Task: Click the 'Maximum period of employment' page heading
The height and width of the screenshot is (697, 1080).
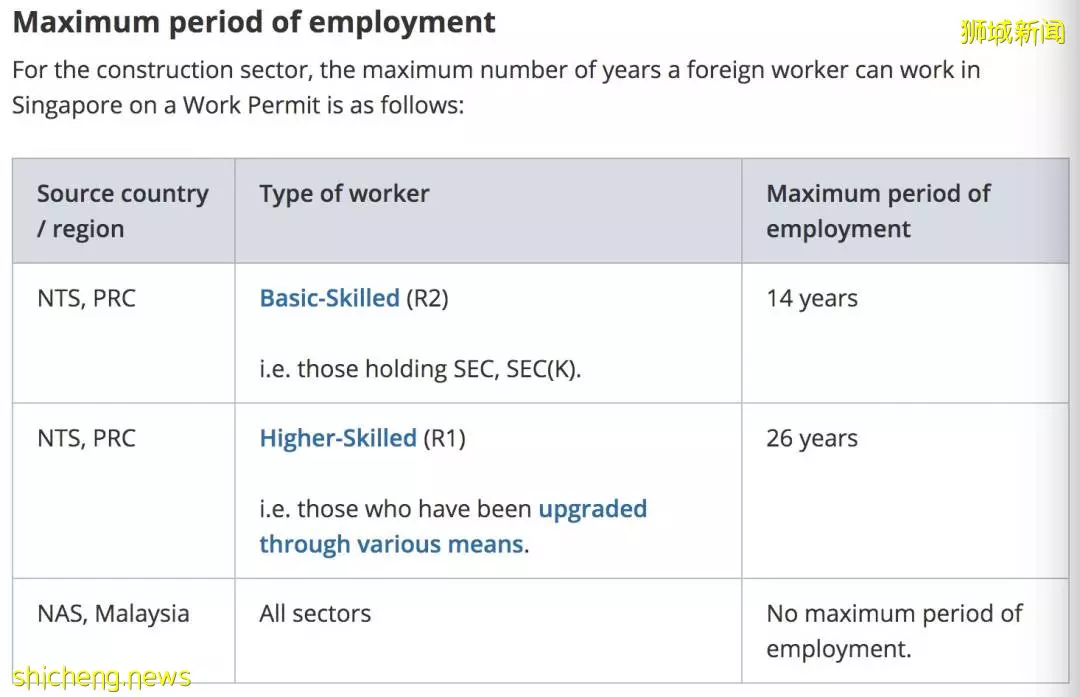Action: point(253,22)
